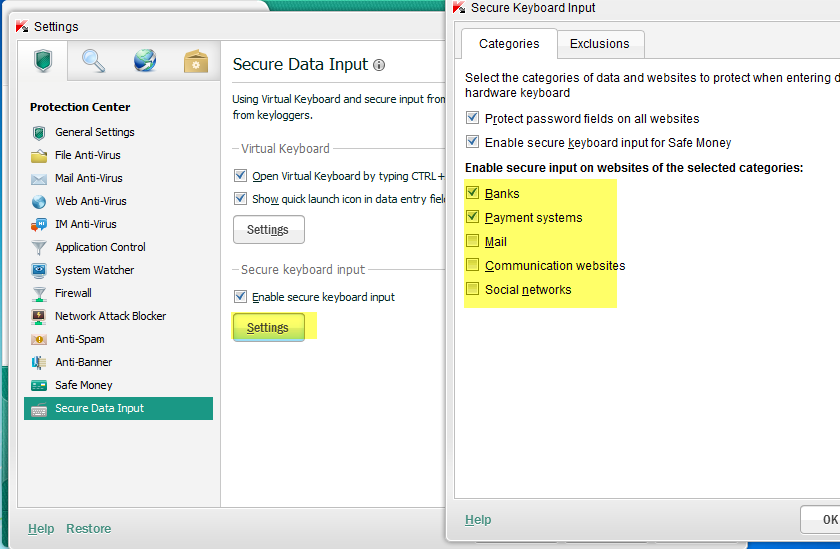Image resolution: width=840 pixels, height=549 pixels.
Task: Open Help link in Secure Keyboard Input dialog
Action: pos(478,520)
